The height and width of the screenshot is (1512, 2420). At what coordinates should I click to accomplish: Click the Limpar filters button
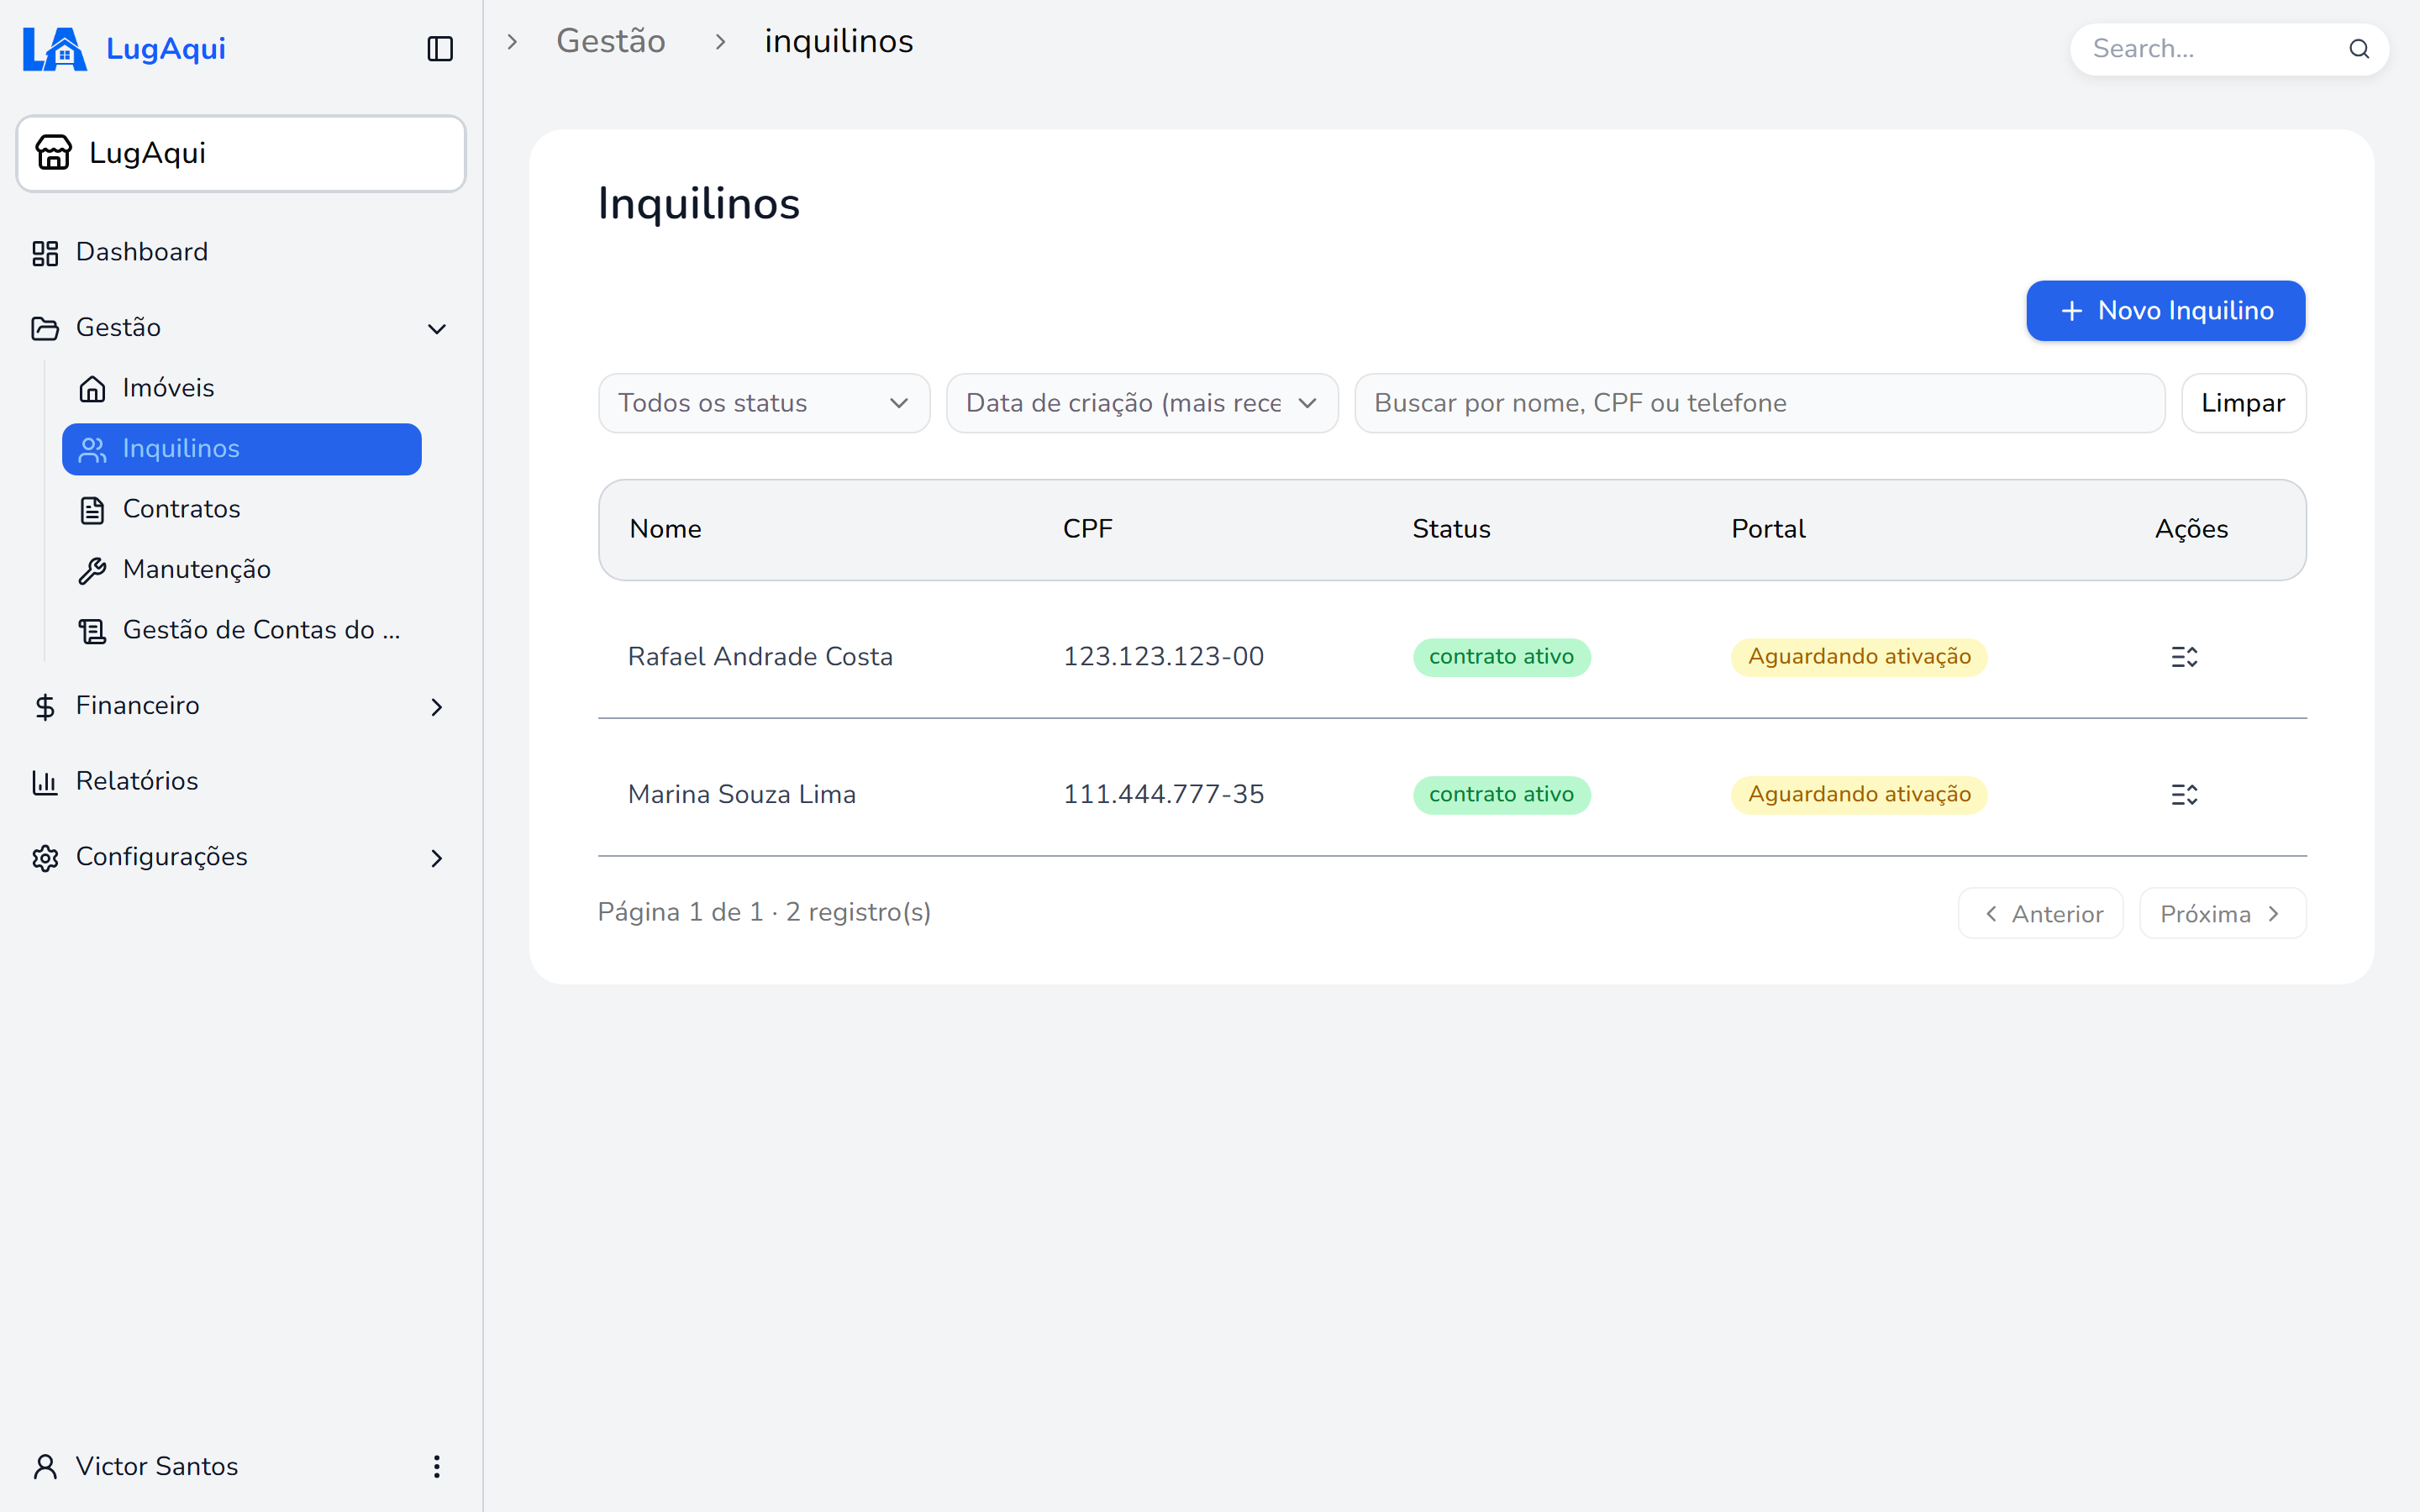[x=2243, y=403]
